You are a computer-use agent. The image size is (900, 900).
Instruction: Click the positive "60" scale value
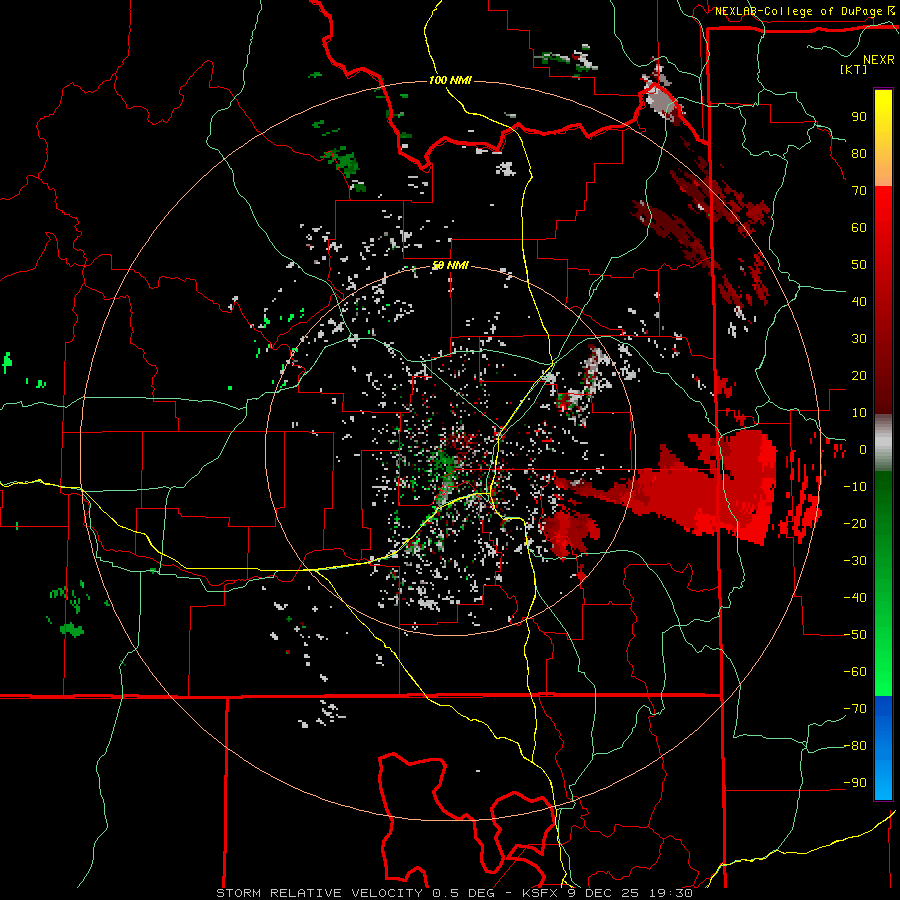(x=859, y=228)
